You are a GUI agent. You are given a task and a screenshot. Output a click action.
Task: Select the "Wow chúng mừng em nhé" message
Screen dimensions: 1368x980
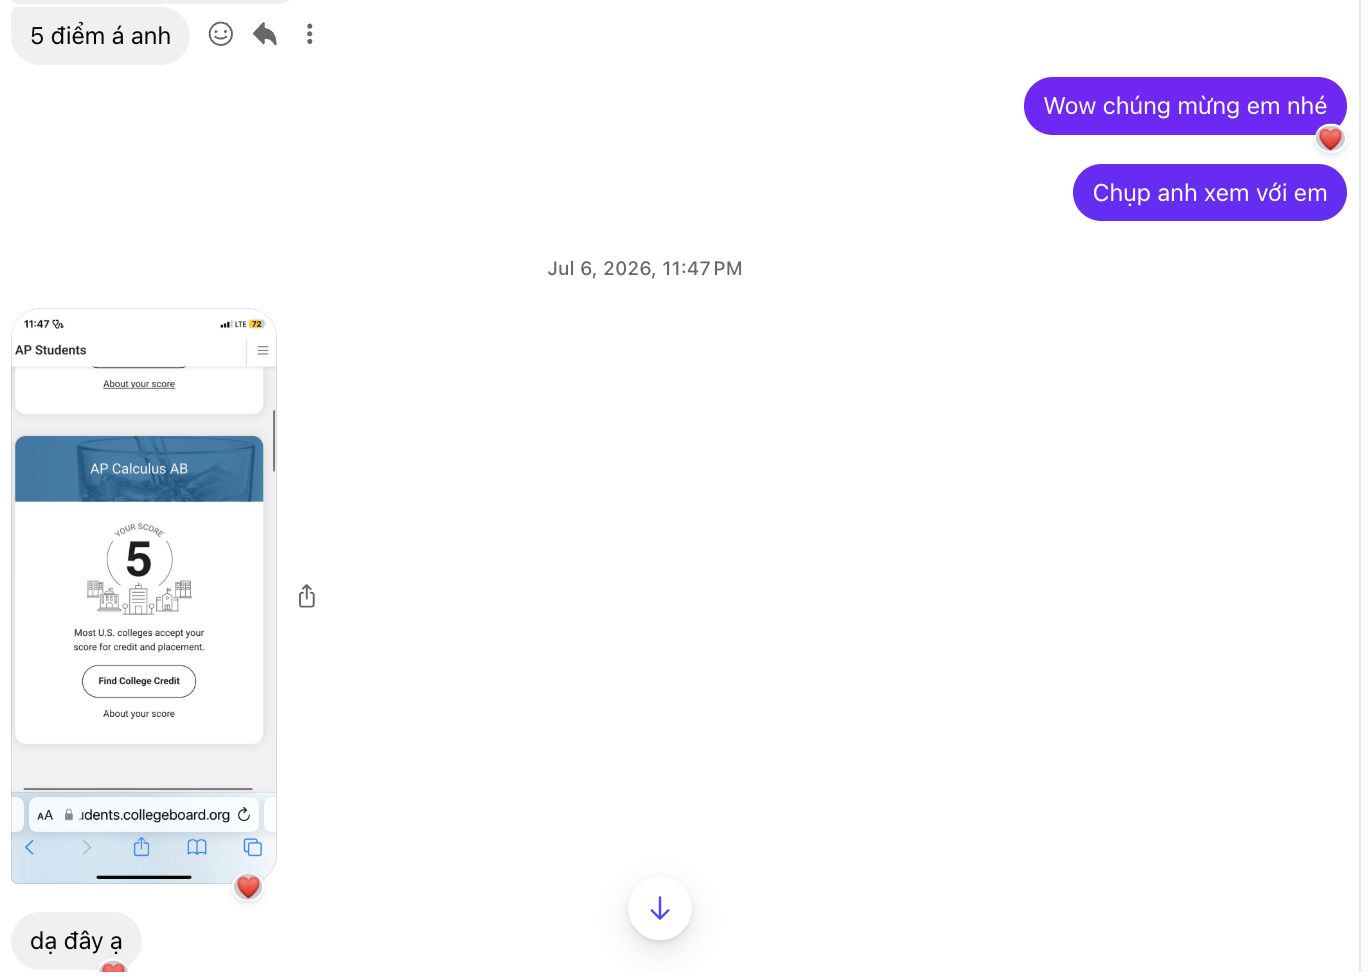tap(1185, 106)
